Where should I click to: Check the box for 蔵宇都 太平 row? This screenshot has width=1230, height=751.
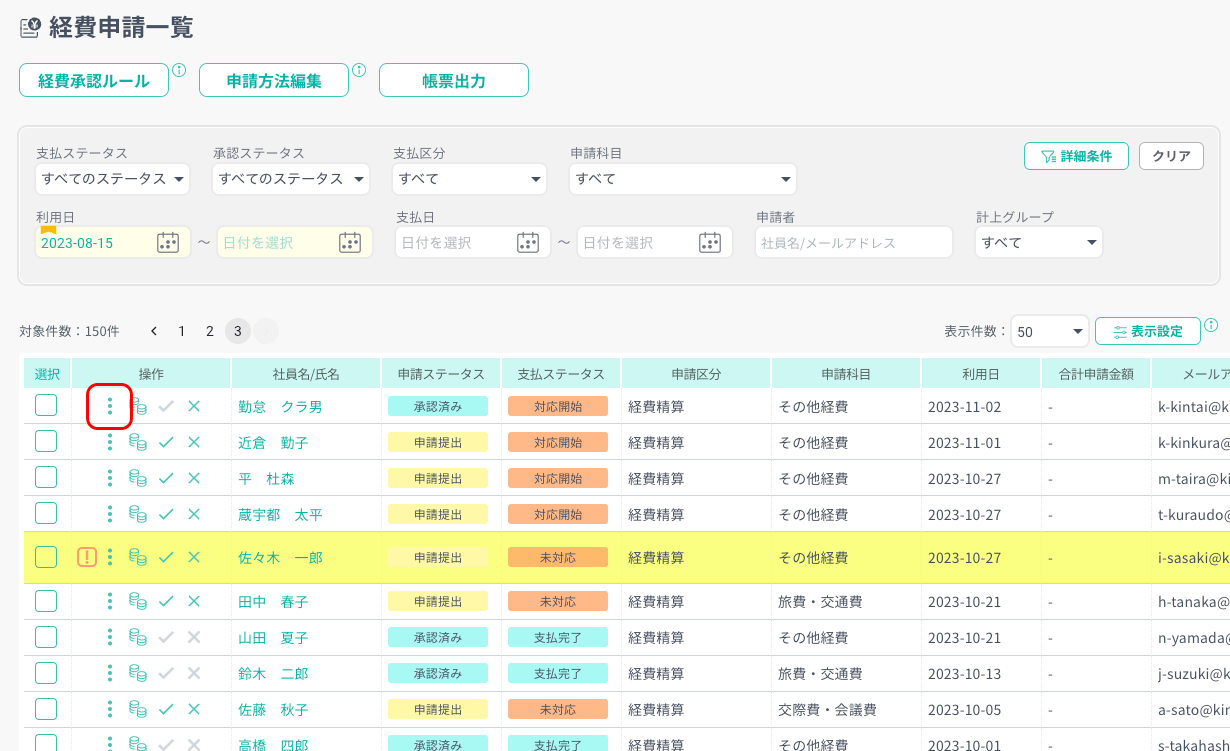coord(46,513)
